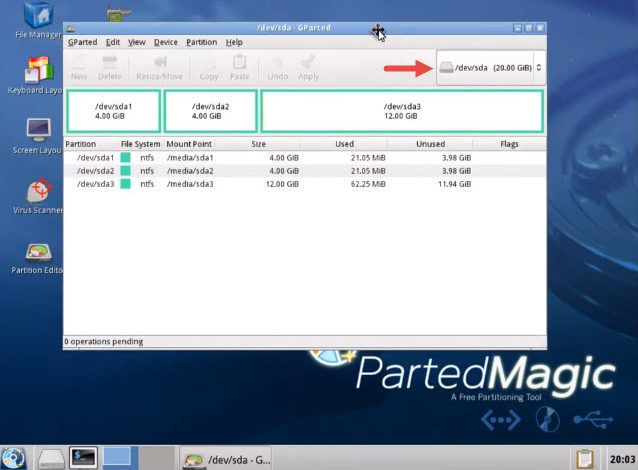Click the Partition column header
This screenshot has width=638, height=470.
click(x=91, y=144)
